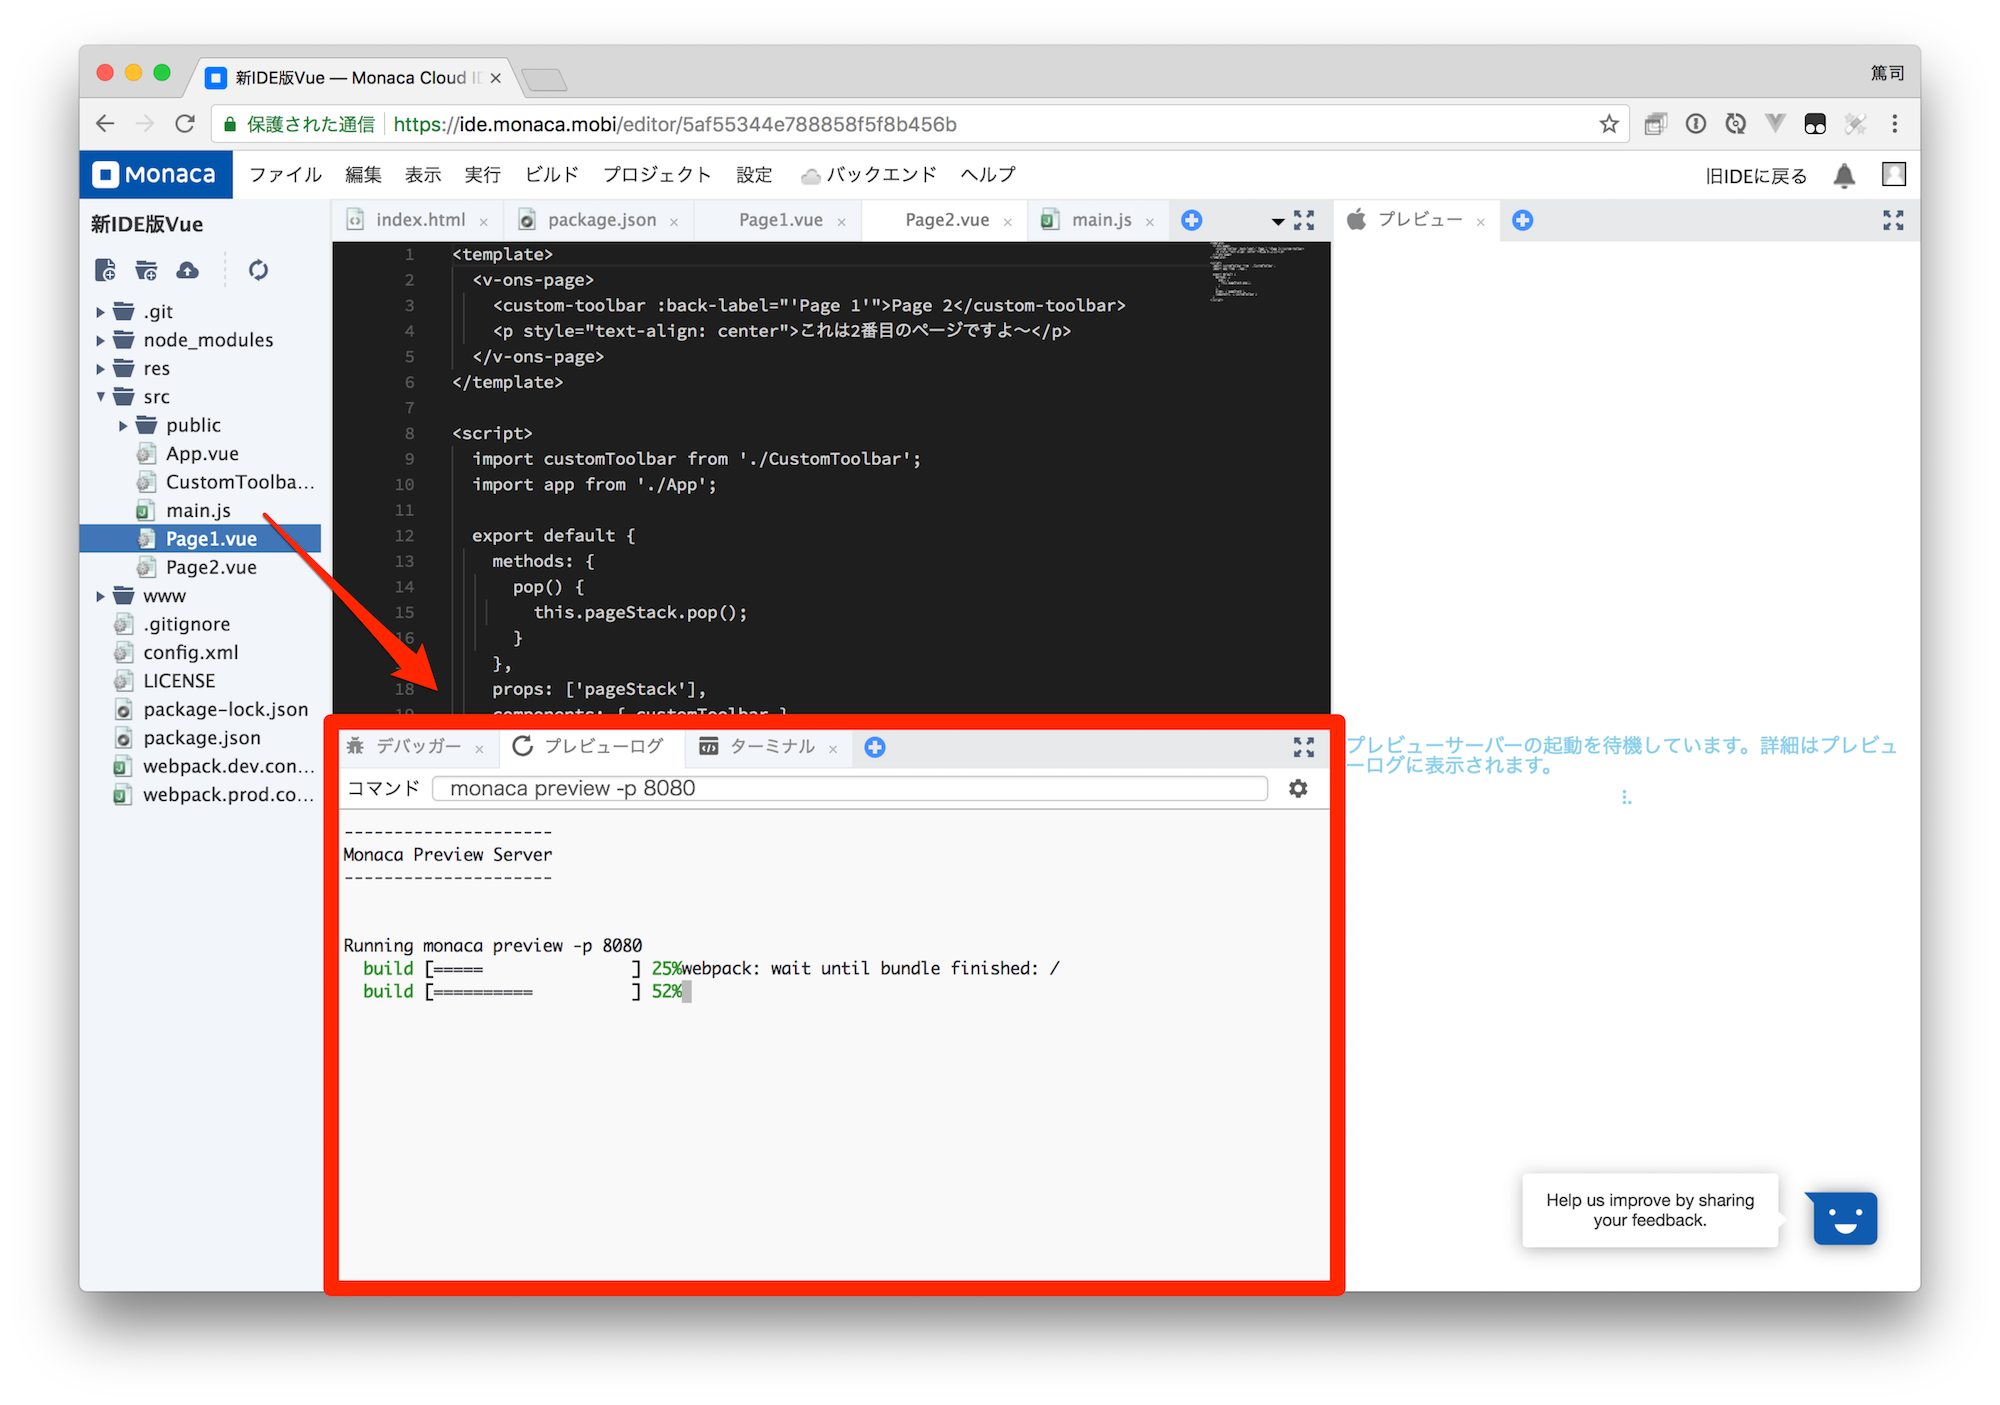Open package-lock.json in file tree
This screenshot has height=1405, width=2000.
tap(212, 709)
